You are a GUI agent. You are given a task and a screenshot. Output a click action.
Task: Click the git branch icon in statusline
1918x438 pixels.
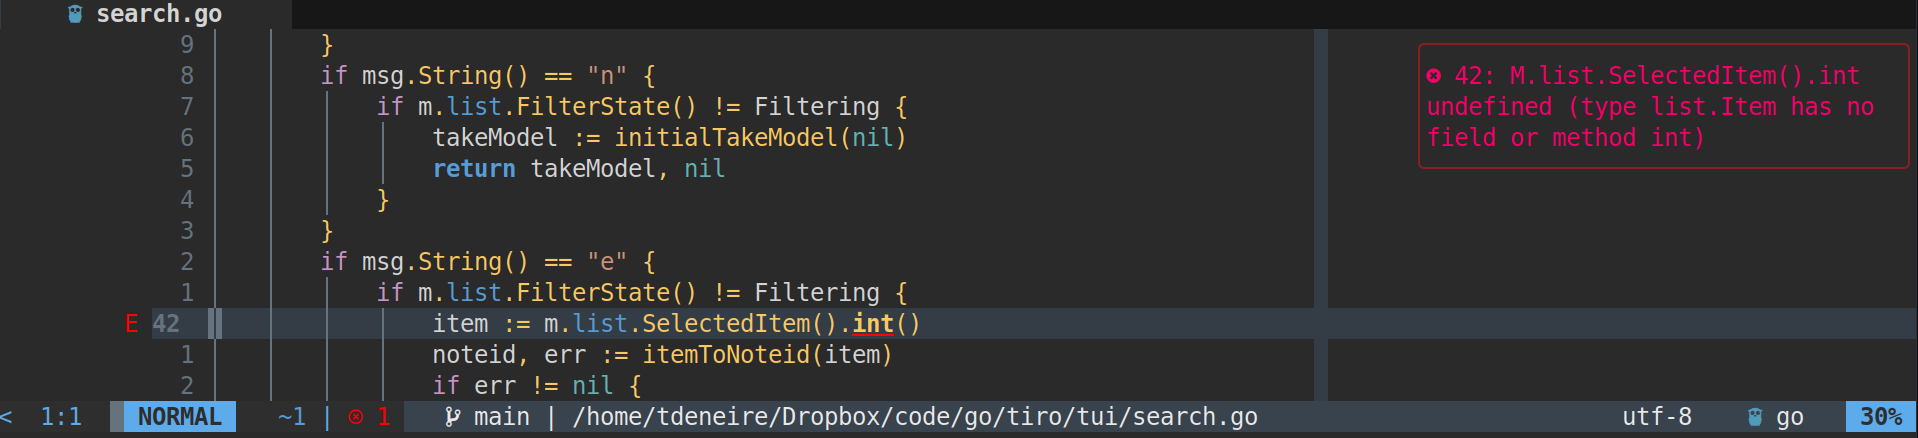pos(453,417)
